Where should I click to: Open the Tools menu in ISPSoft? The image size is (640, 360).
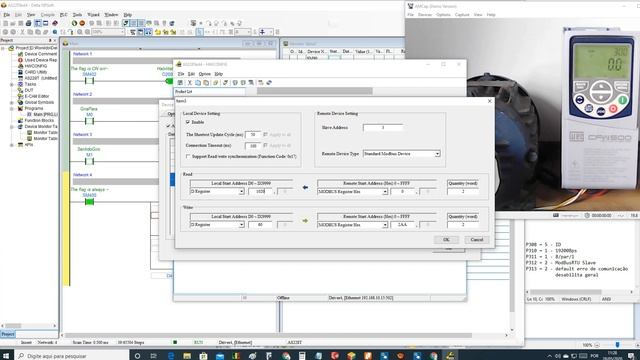pos(77,15)
